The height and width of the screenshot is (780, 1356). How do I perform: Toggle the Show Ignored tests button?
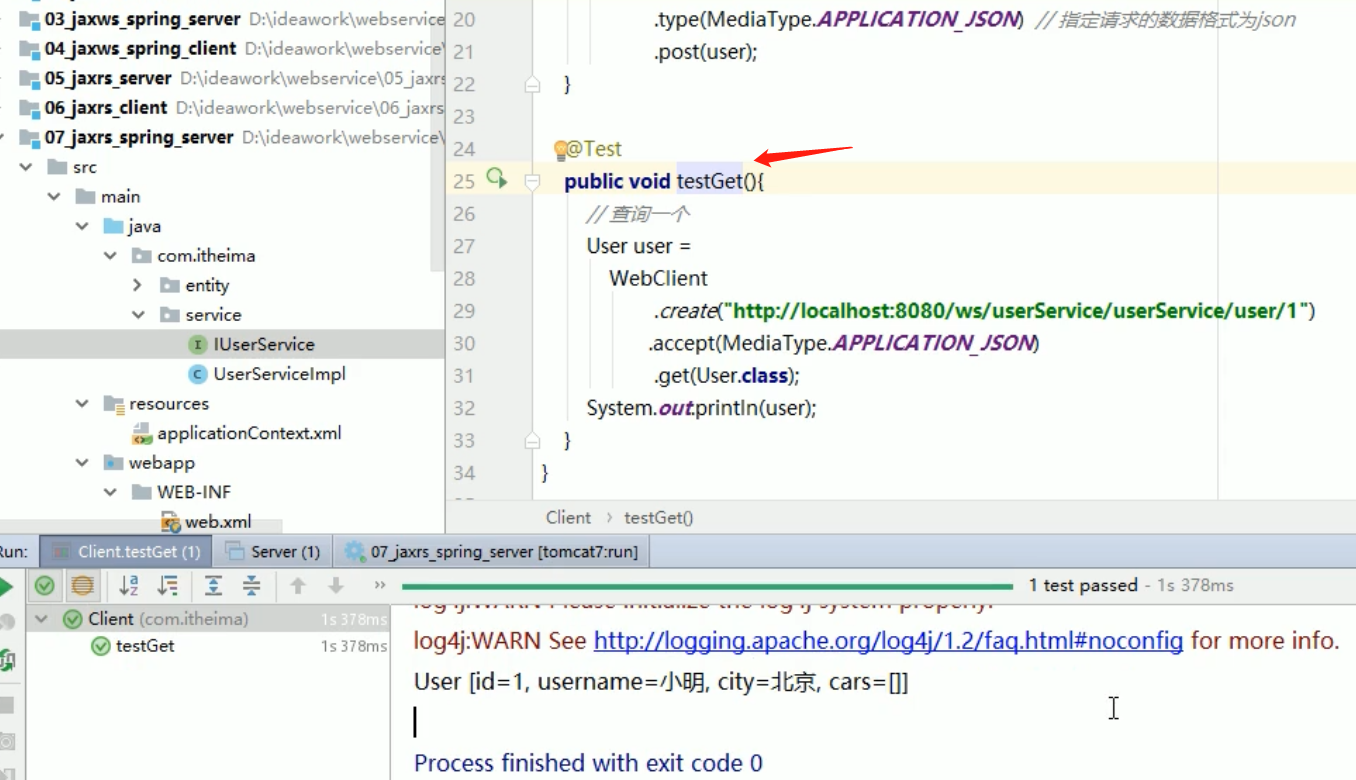tap(82, 586)
